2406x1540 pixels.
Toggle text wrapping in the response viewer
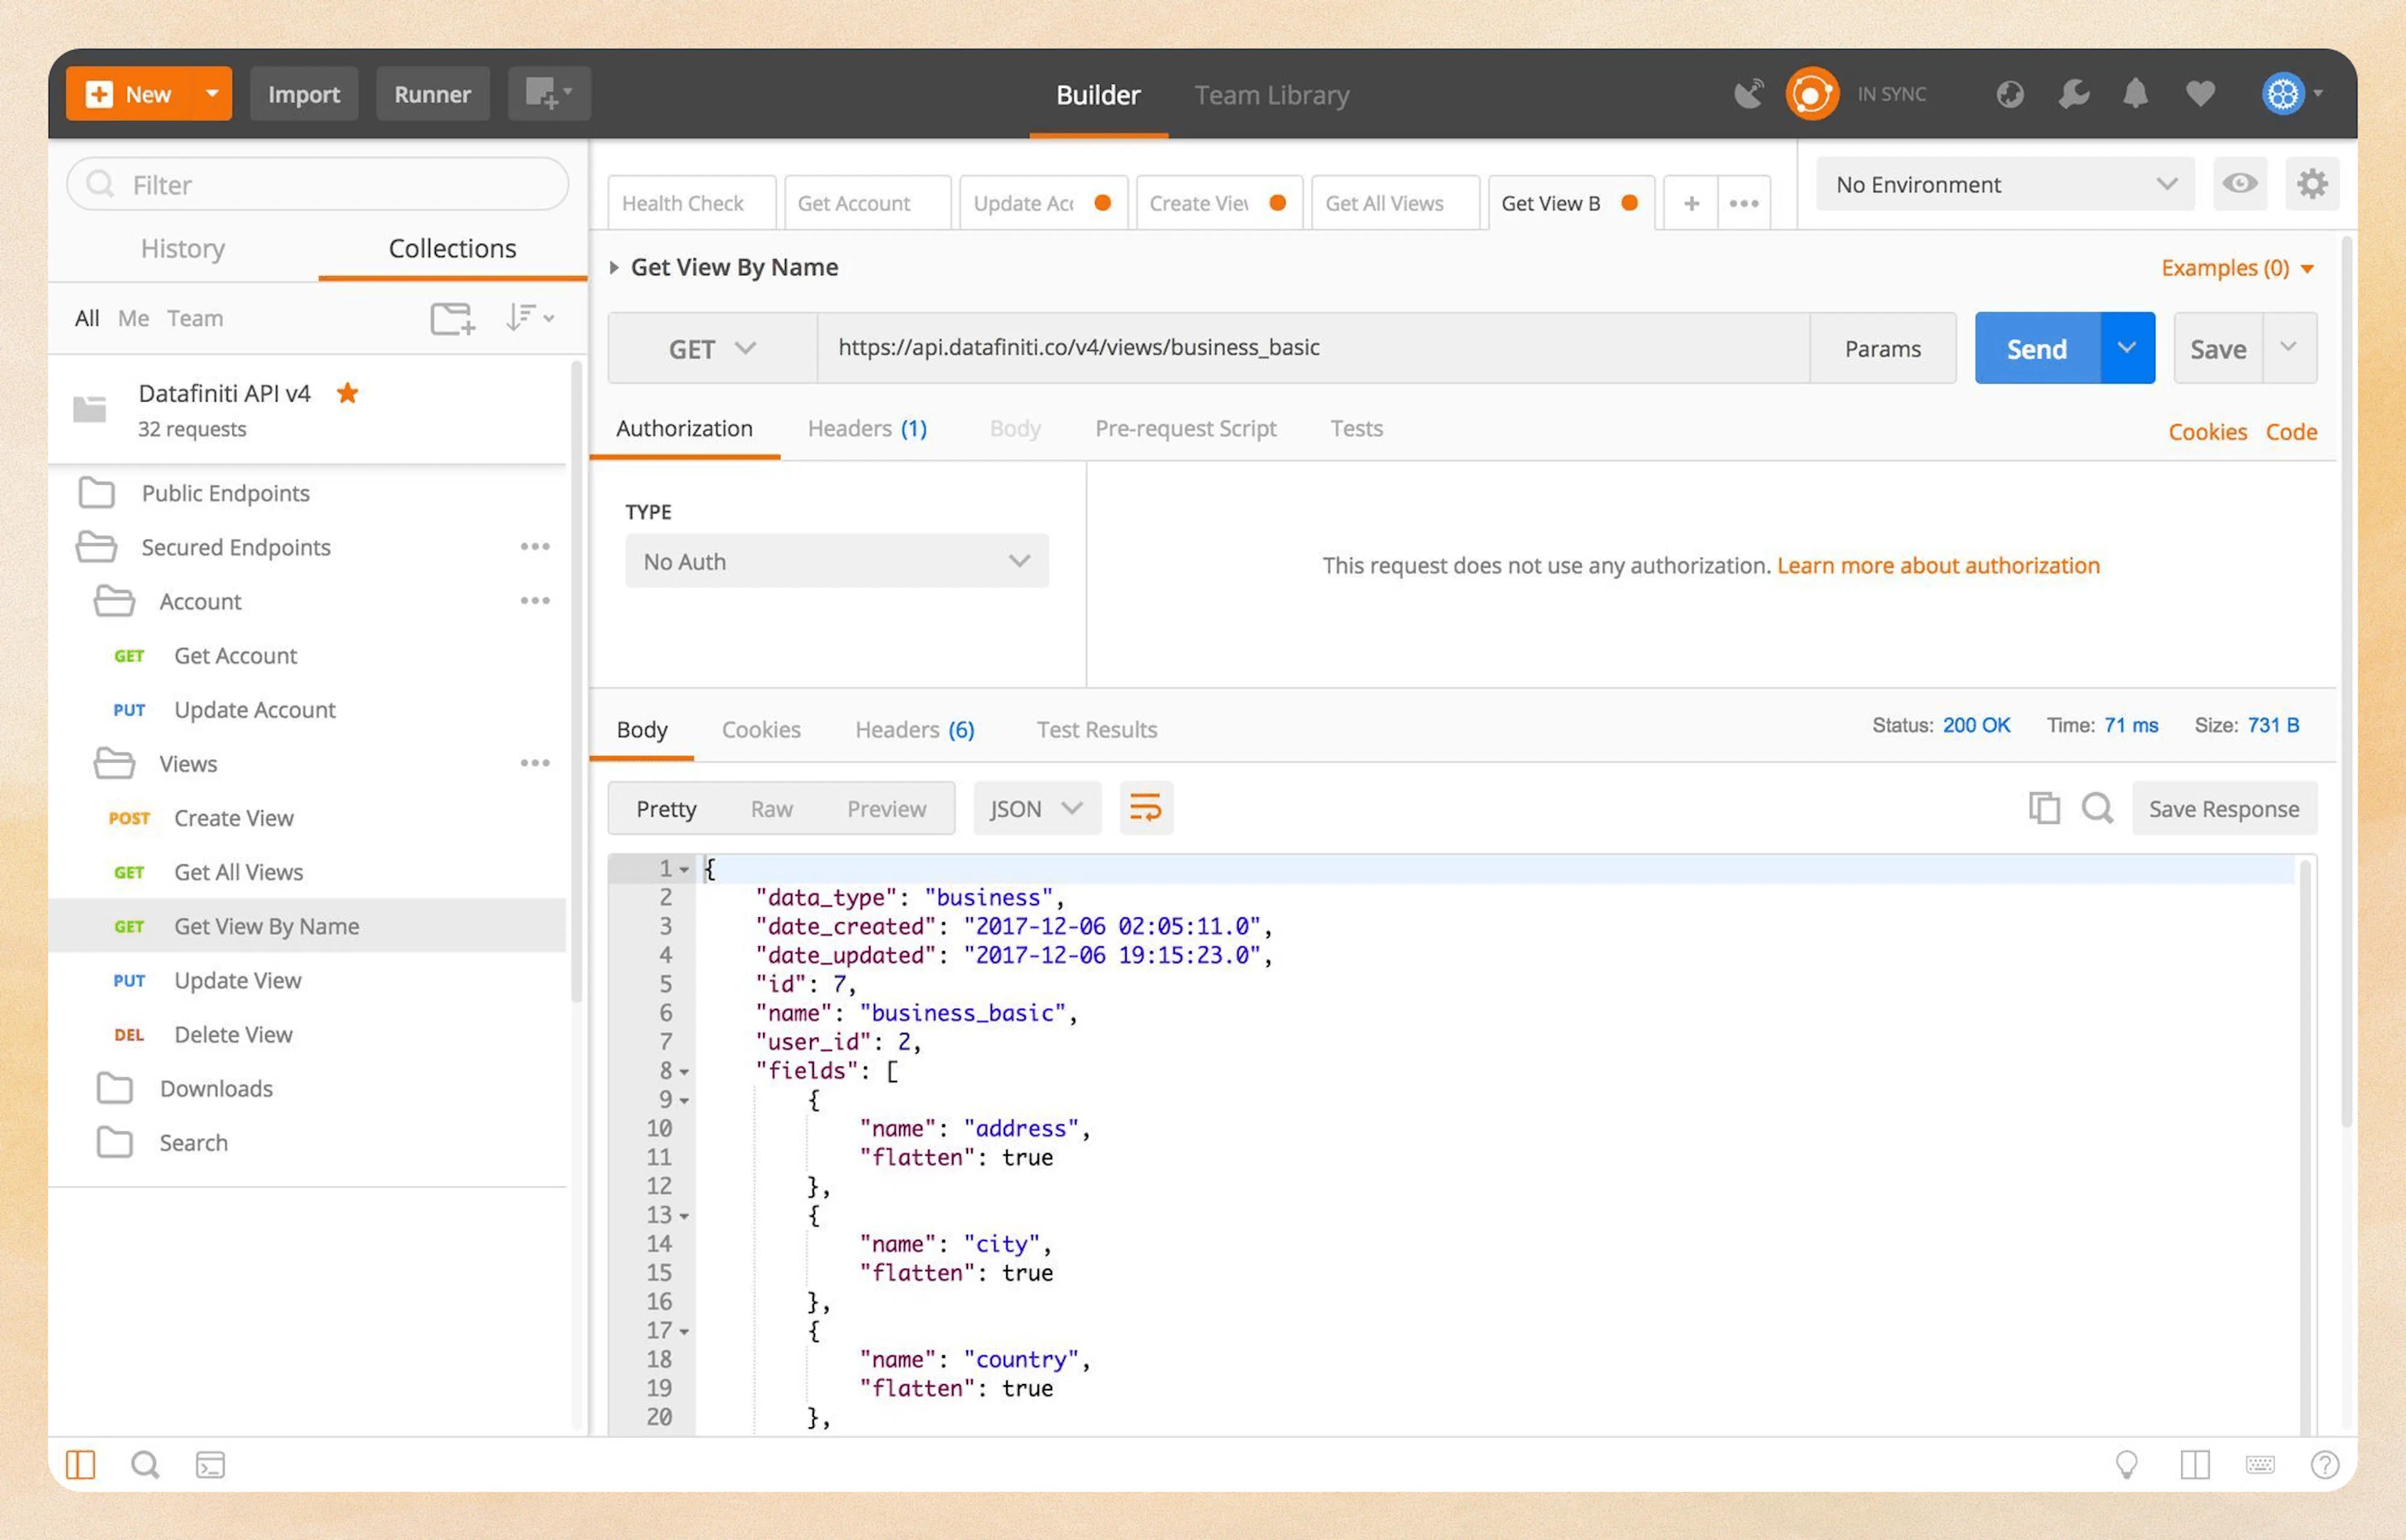click(1146, 808)
